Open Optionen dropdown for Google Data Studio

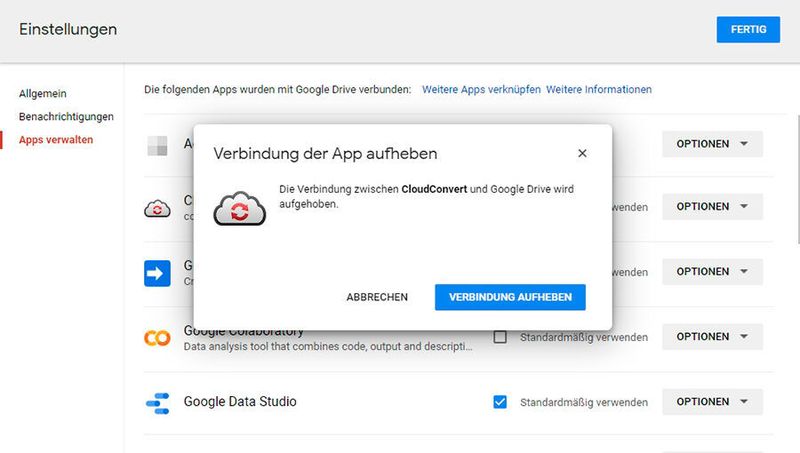[712, 402]
